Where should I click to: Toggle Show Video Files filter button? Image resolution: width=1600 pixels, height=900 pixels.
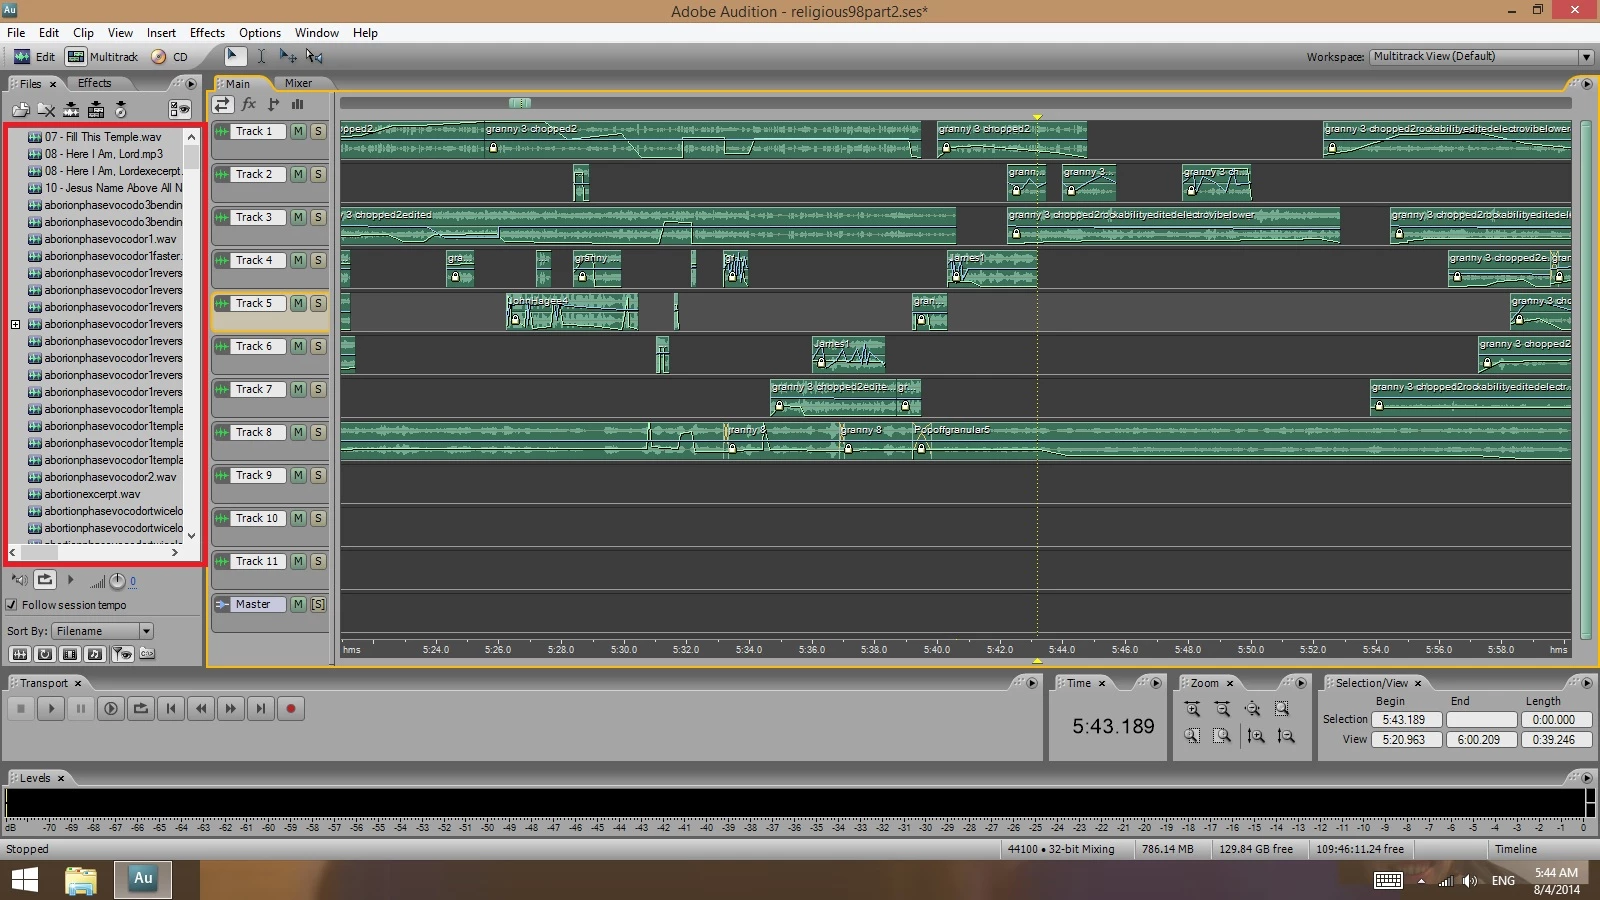click(69, 654)
